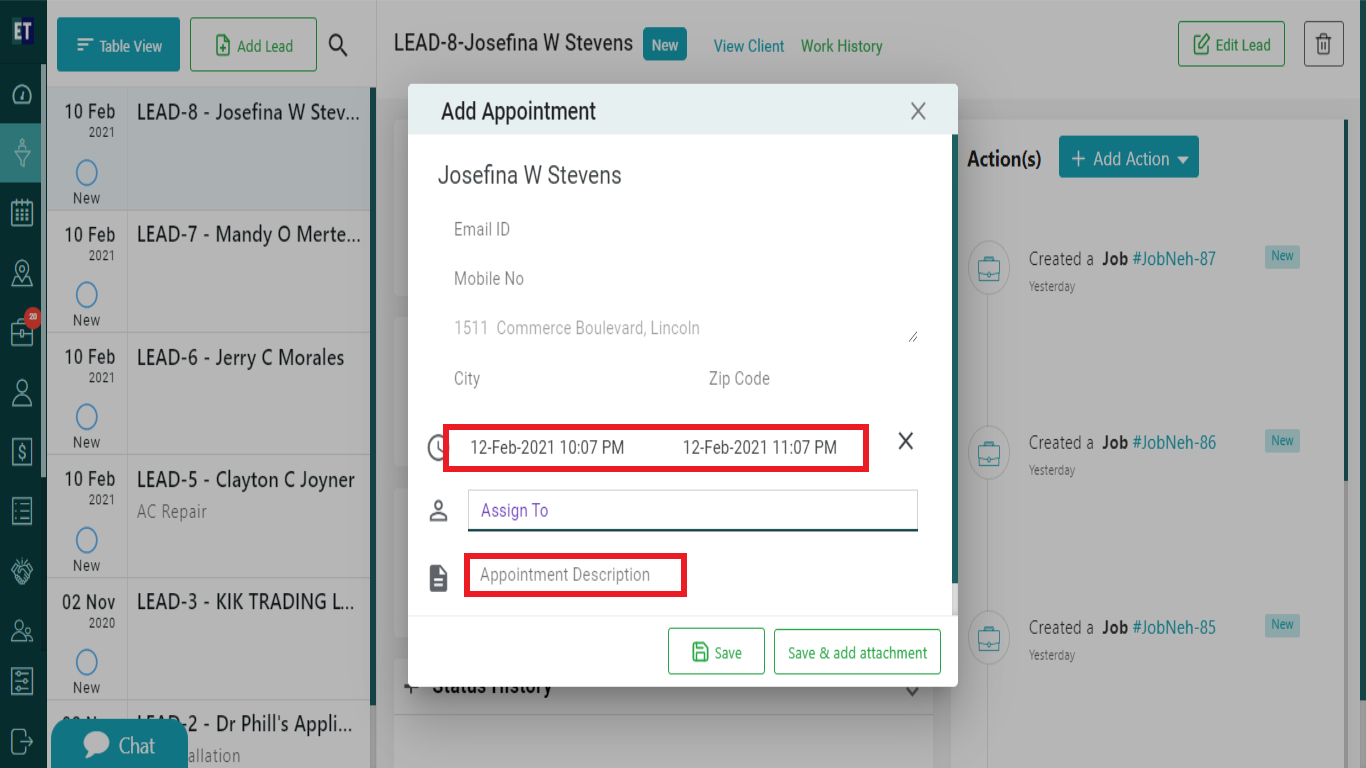Open the Add Action dropdown

tap(1128, 158)
